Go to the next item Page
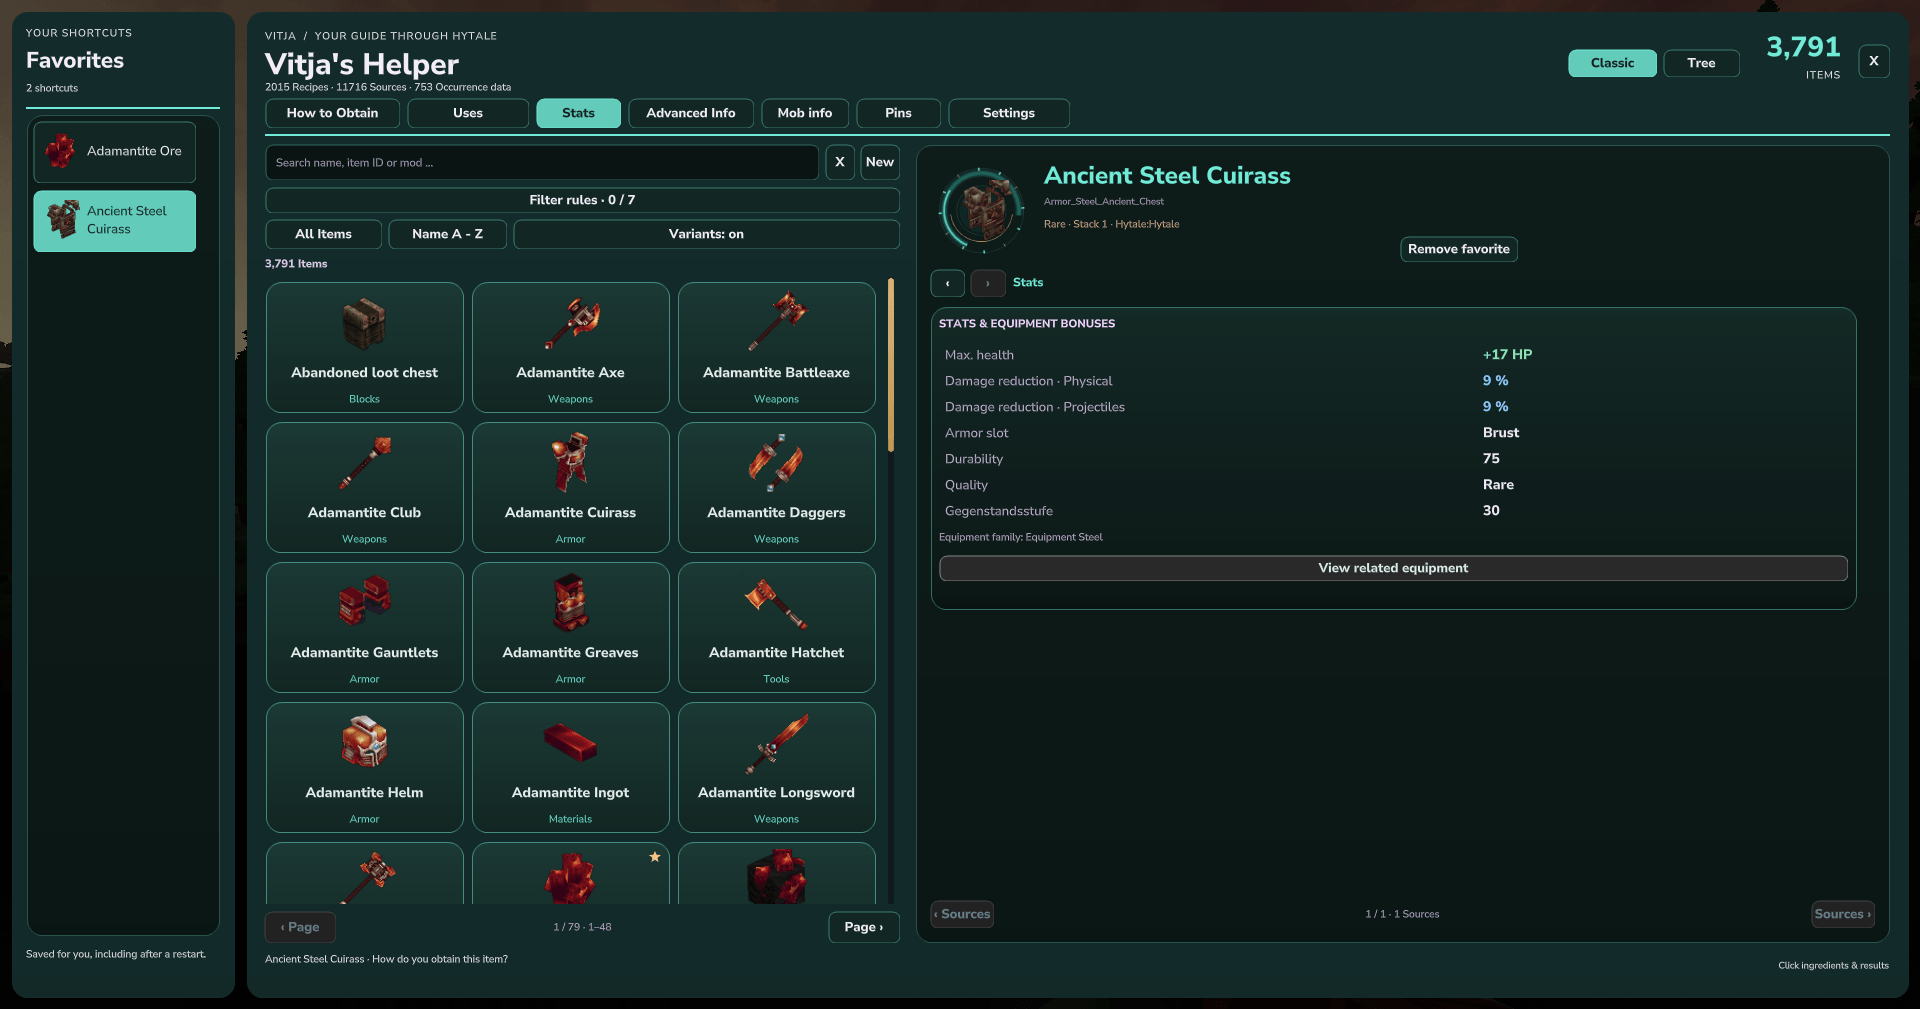 point(864,927)
